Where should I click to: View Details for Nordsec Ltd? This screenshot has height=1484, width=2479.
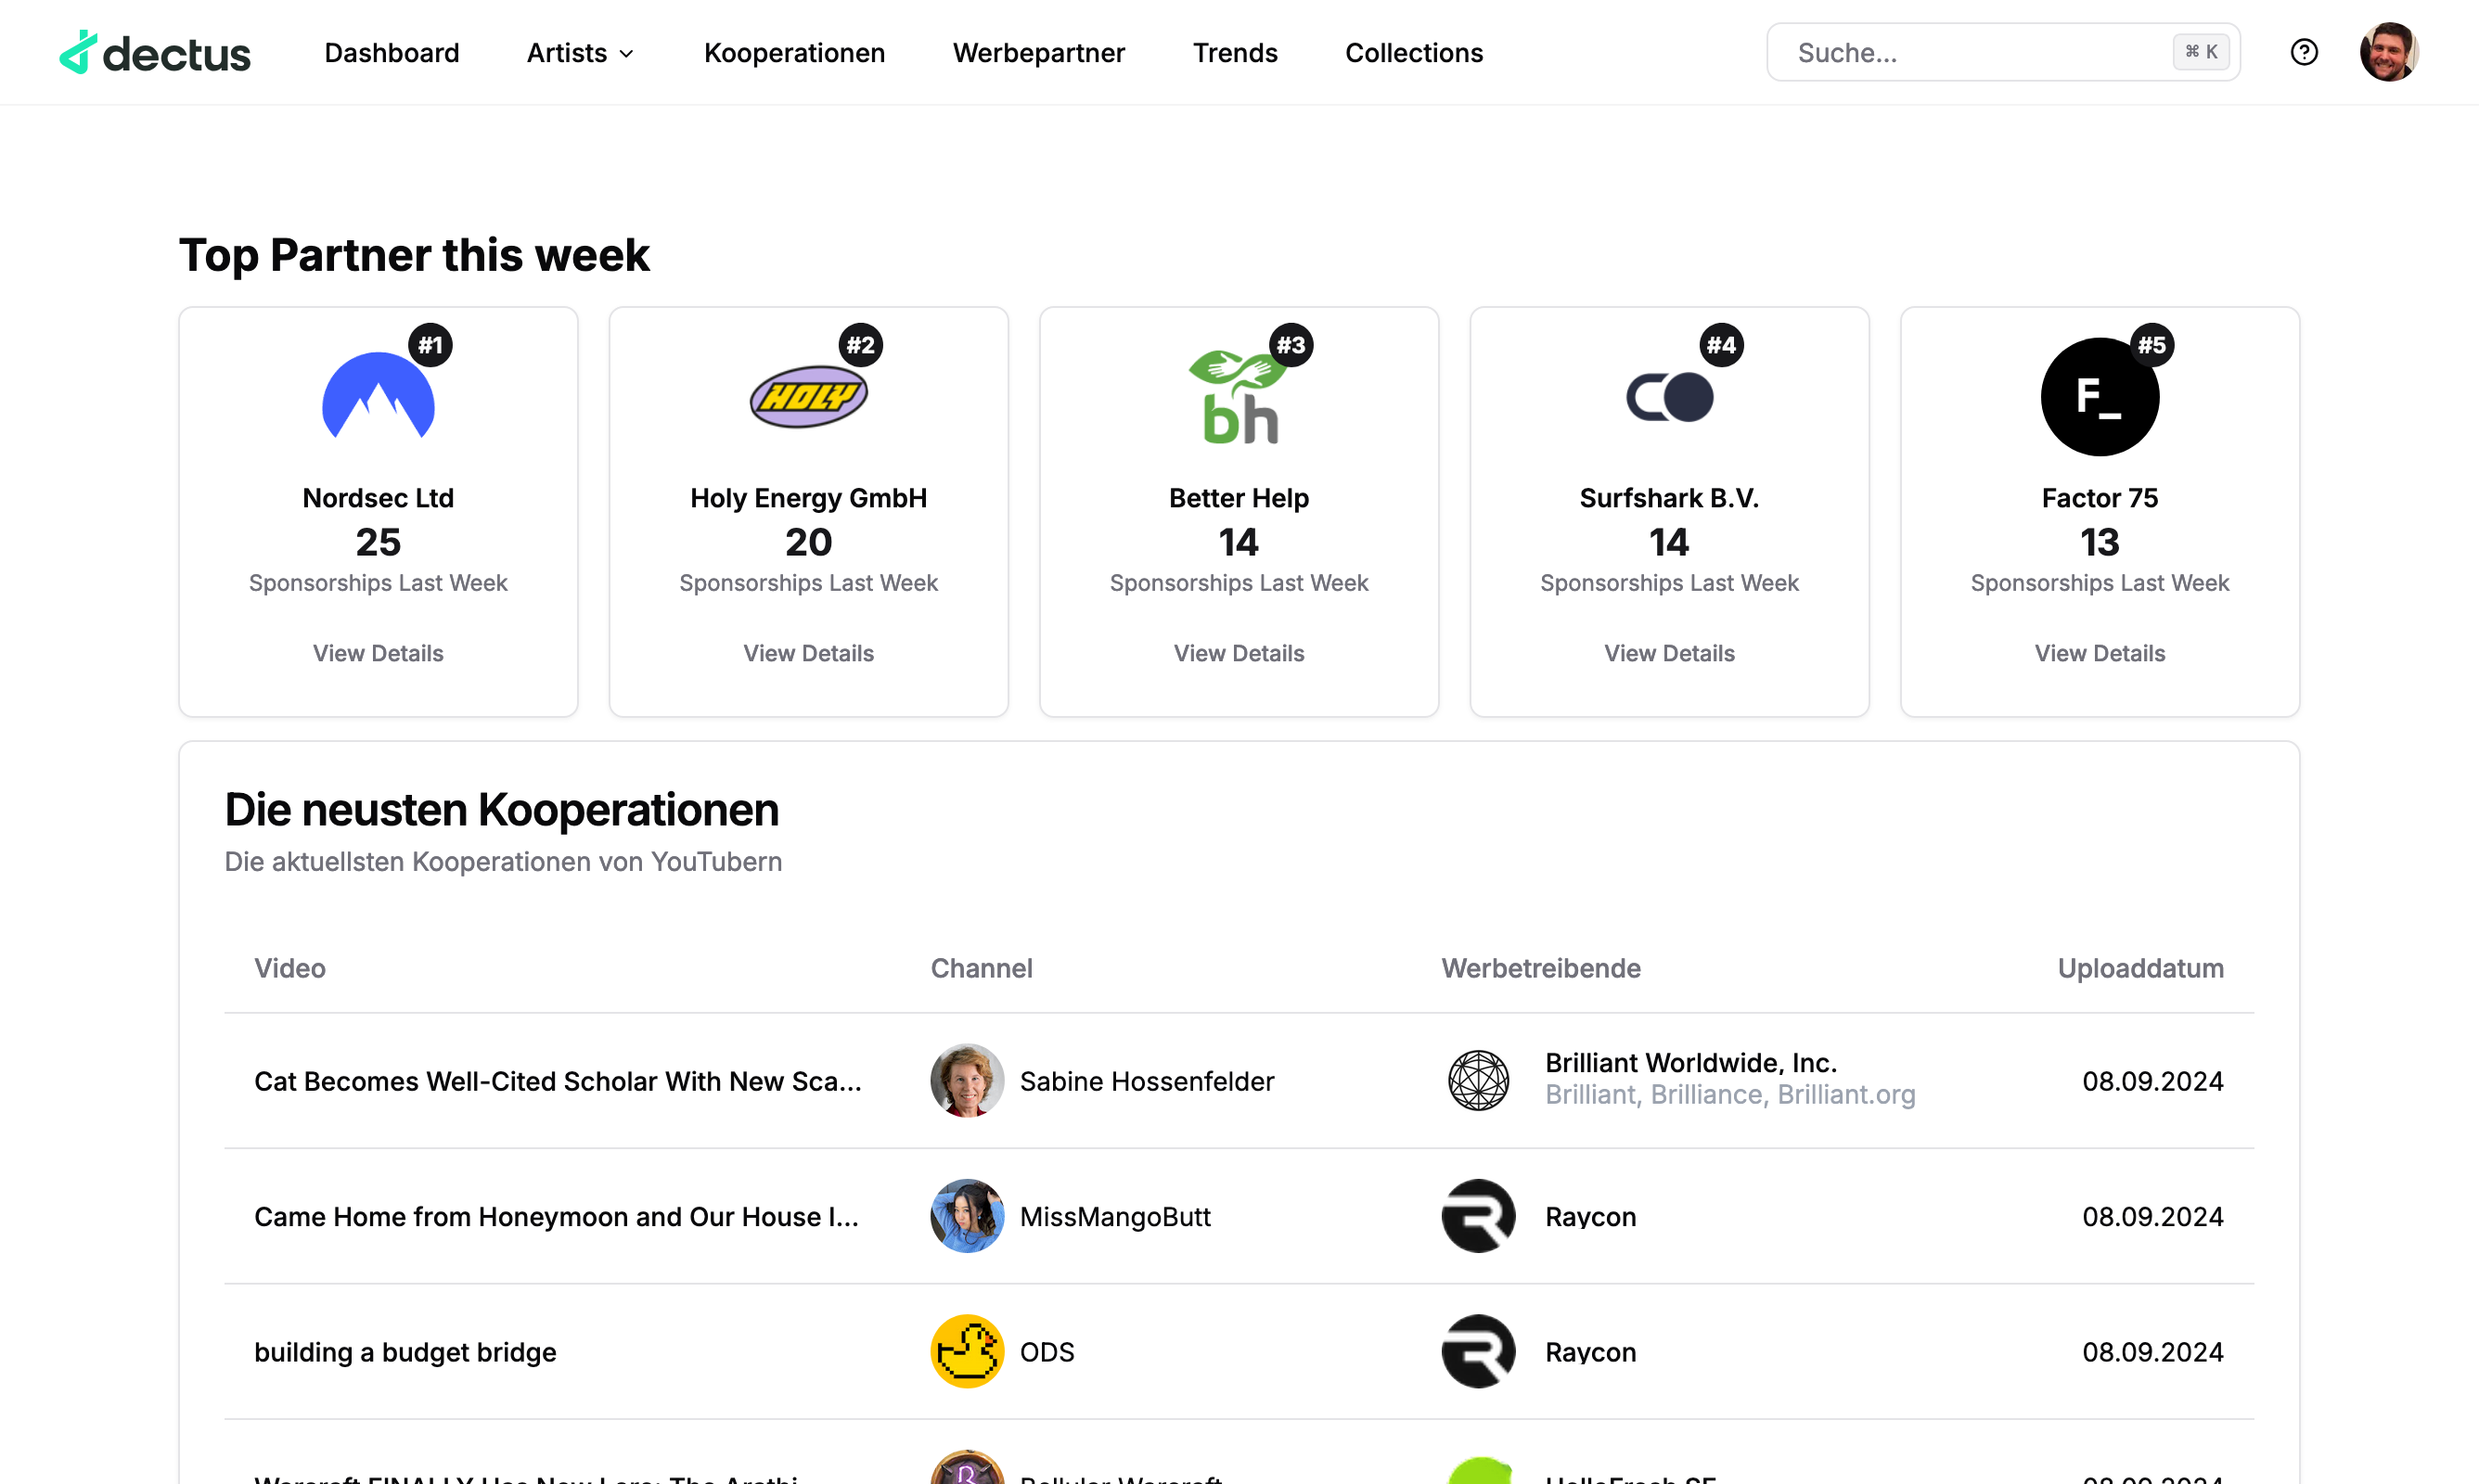(x=377, y=652)
